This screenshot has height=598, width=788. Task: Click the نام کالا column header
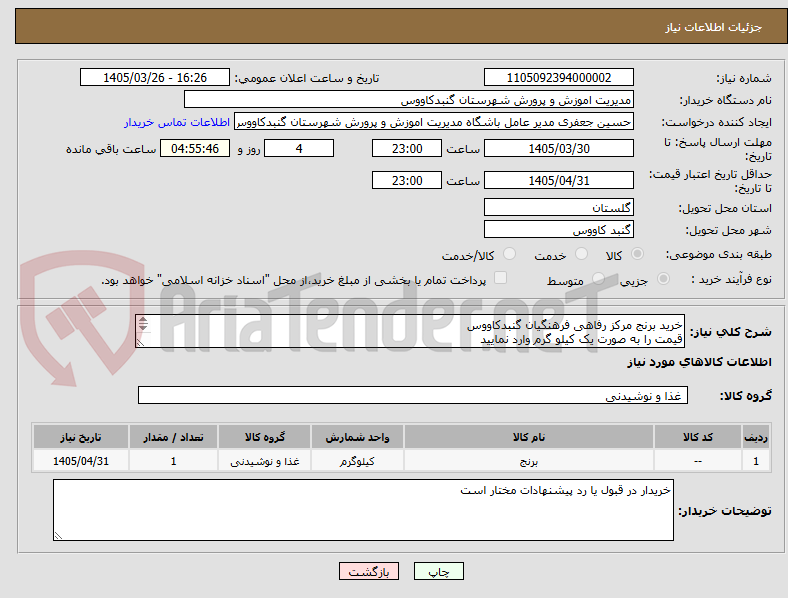(529, 437)
